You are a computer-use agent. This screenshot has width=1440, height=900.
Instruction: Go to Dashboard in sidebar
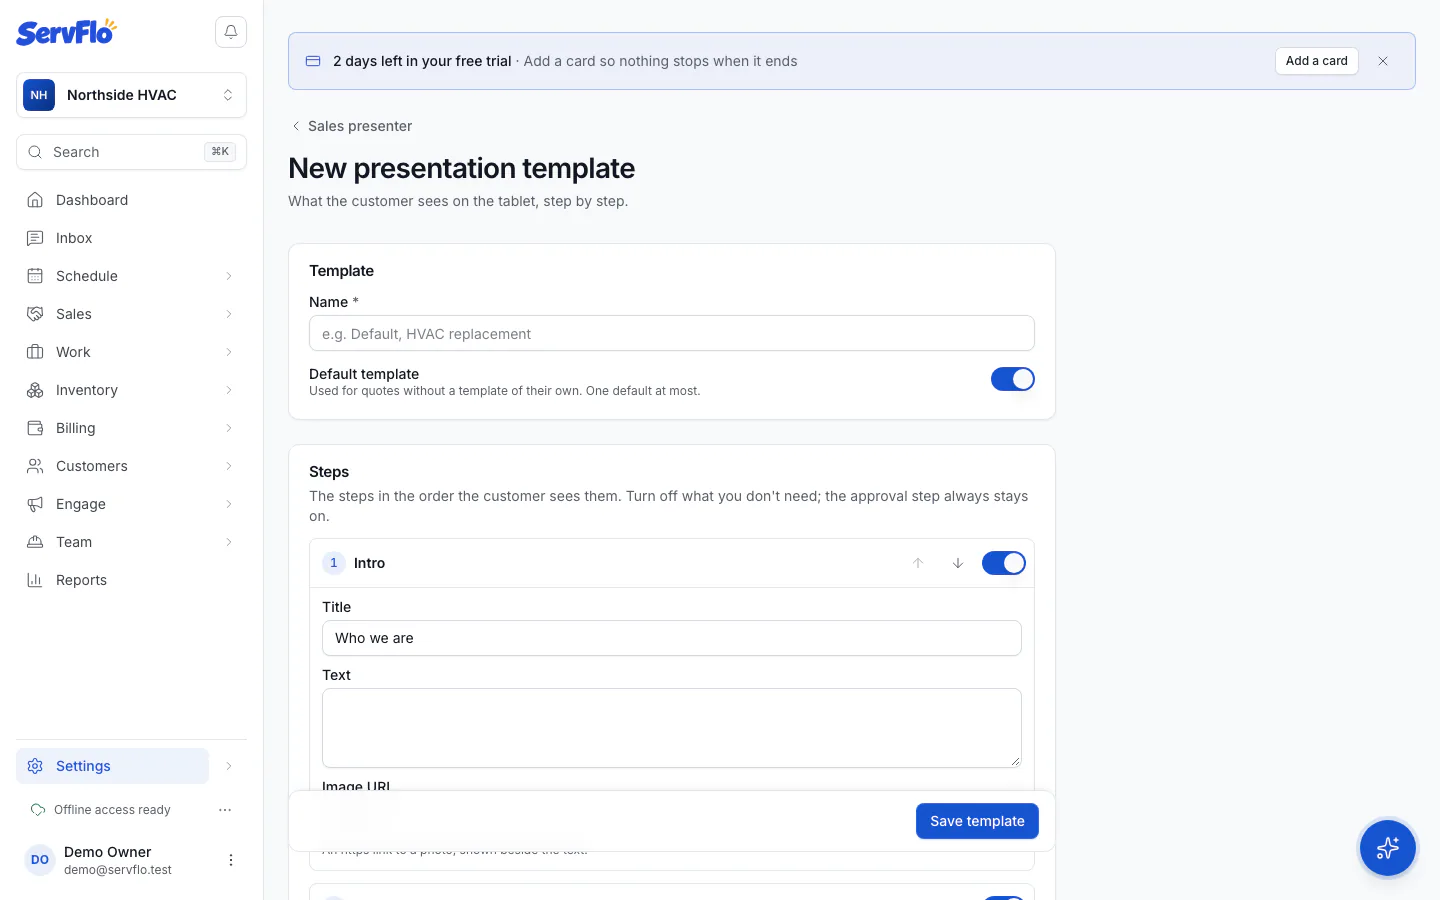[131, 200]
